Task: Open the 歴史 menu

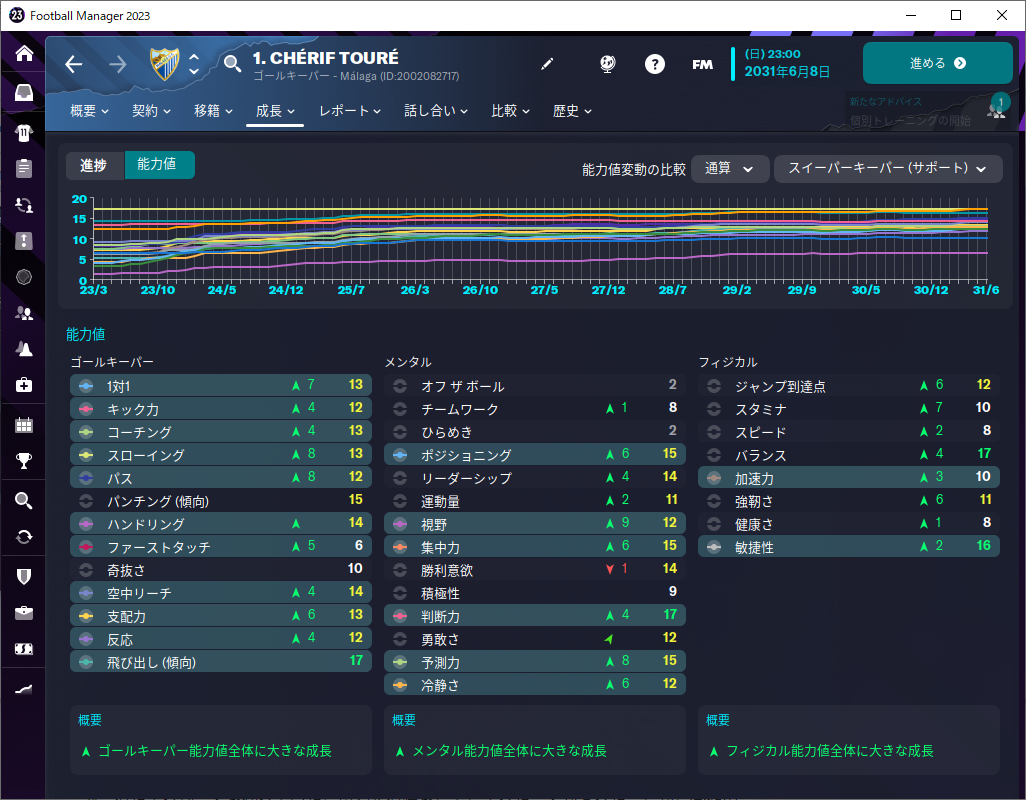Action: (573, 111)
